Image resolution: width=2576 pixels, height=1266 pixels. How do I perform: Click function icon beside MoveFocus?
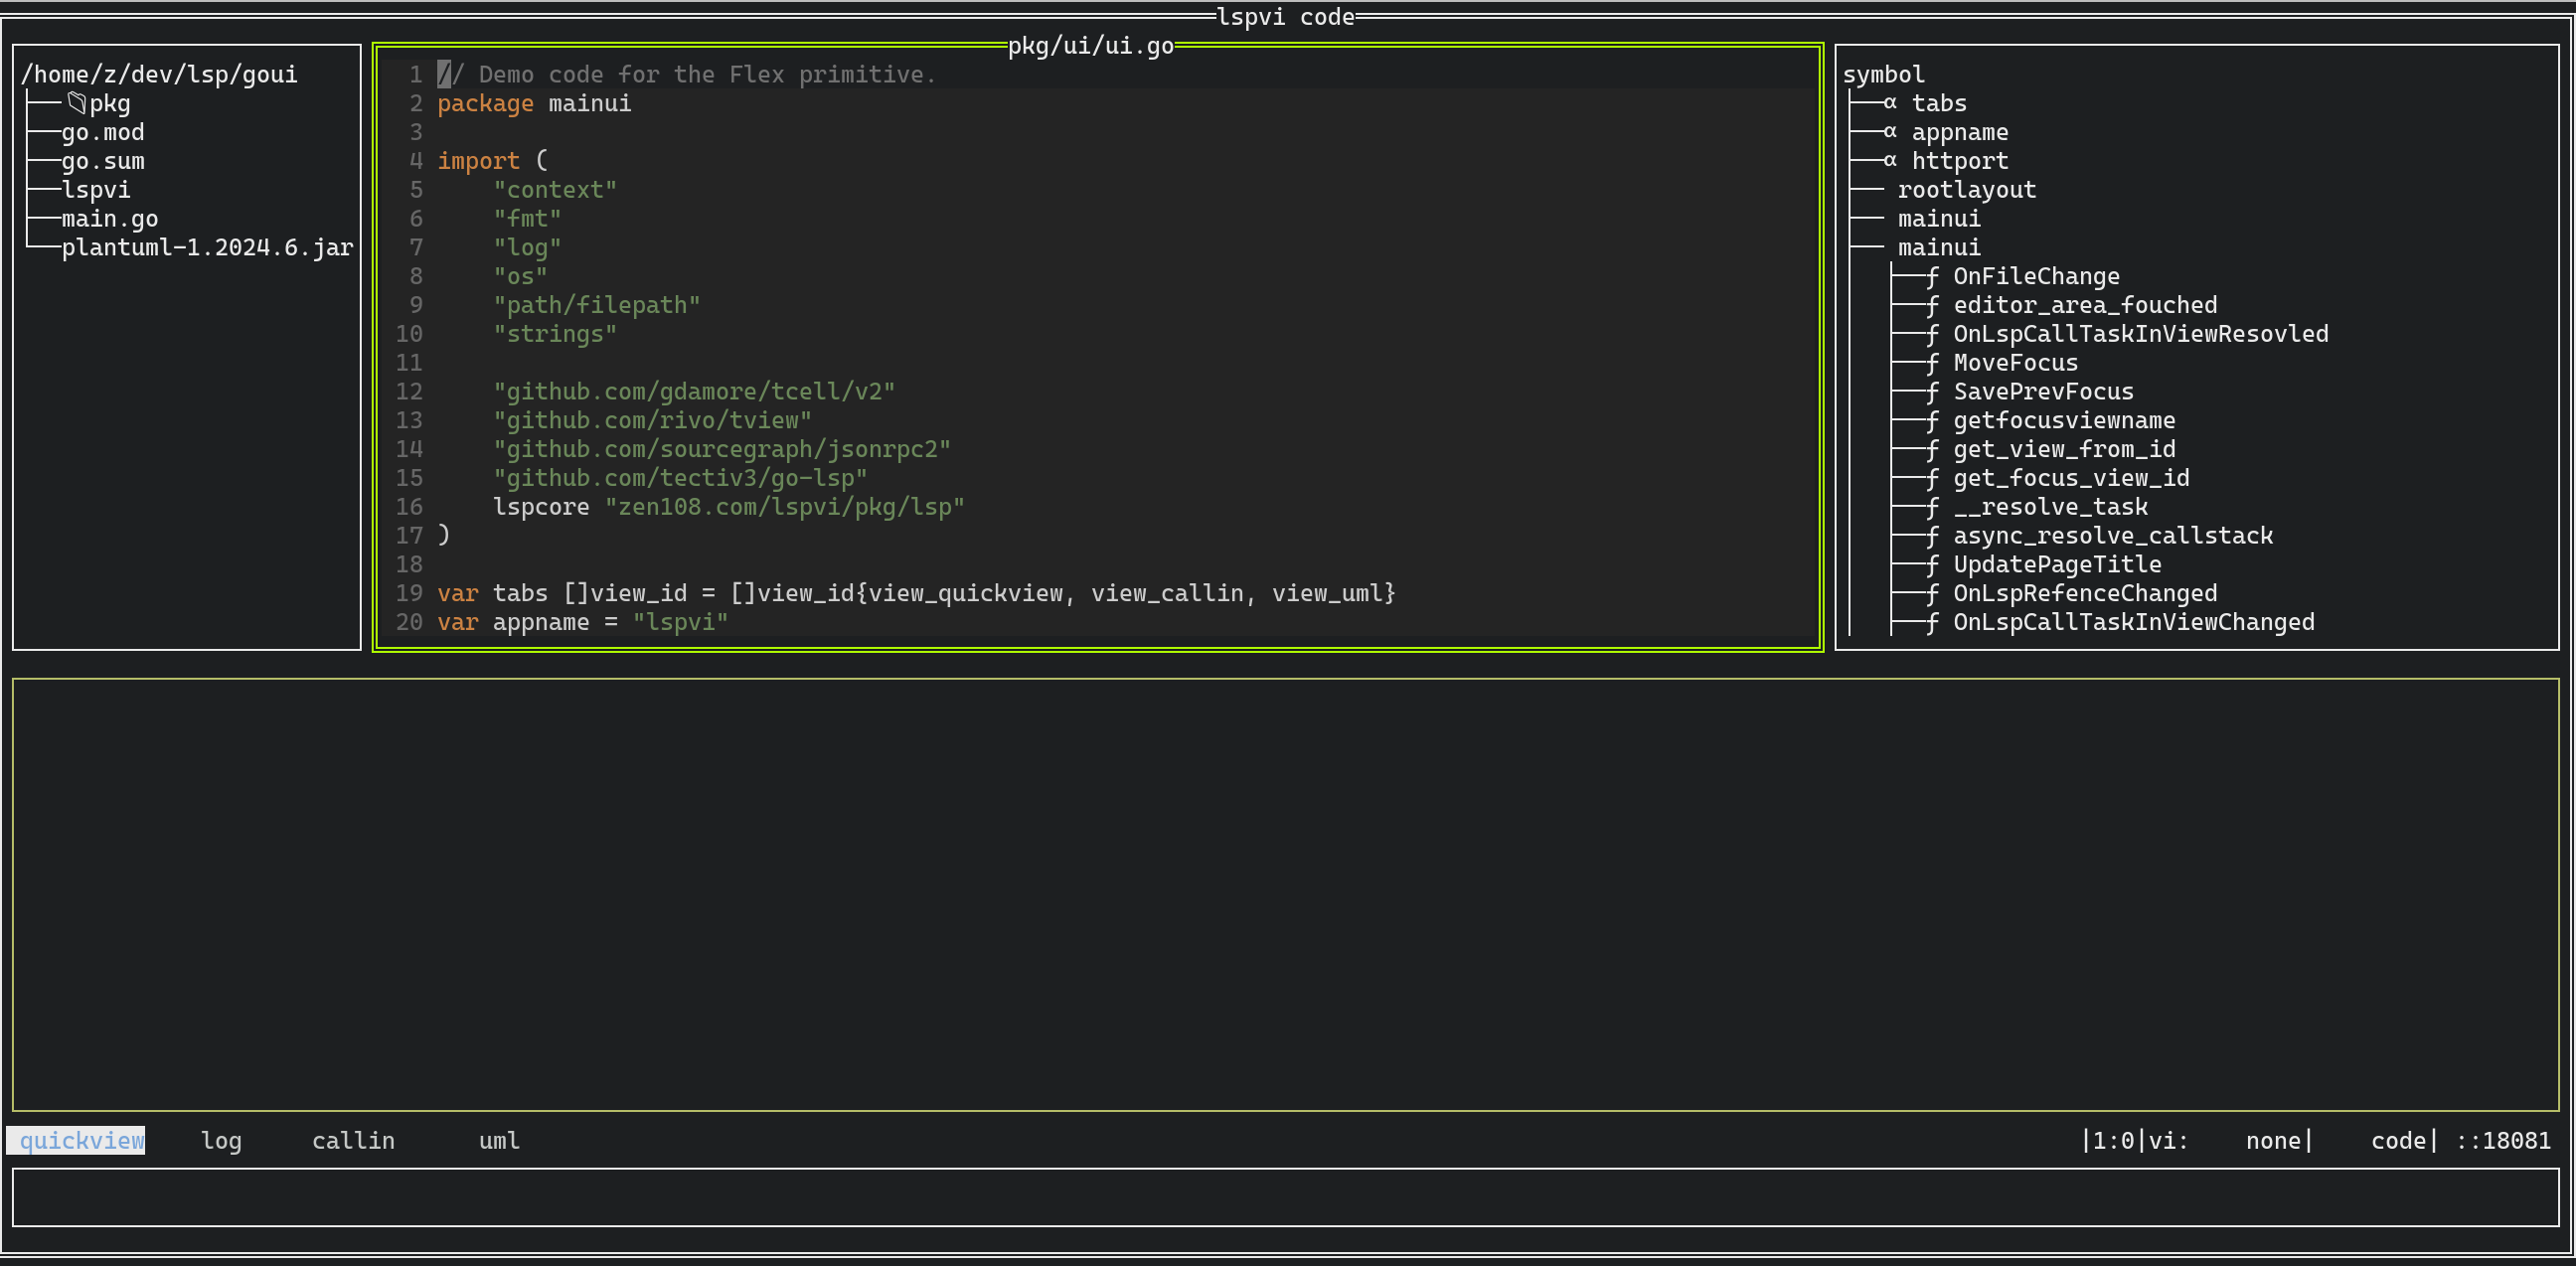pos(1932,364)
